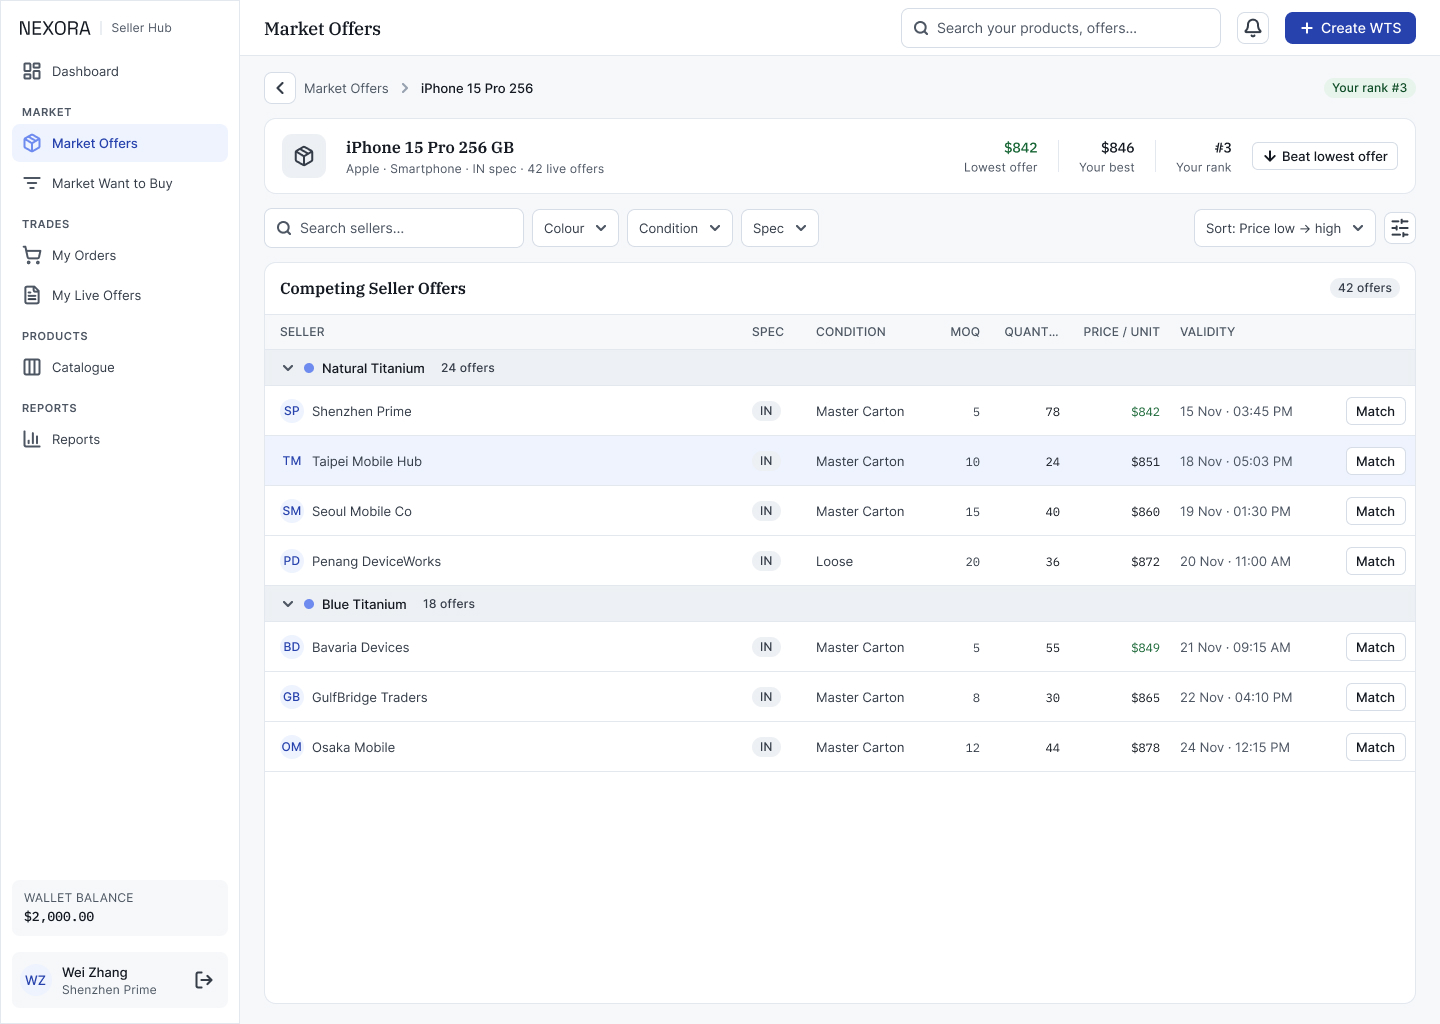This screenshot has width=1440, height=1024.
Task: Click the Create WTS button
Action: 1350,28
